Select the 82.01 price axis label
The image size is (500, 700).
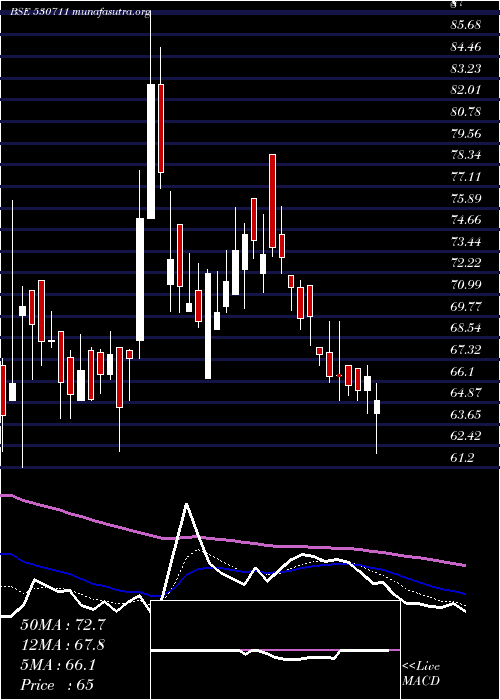pyautogui.click(x=466, y=90)
